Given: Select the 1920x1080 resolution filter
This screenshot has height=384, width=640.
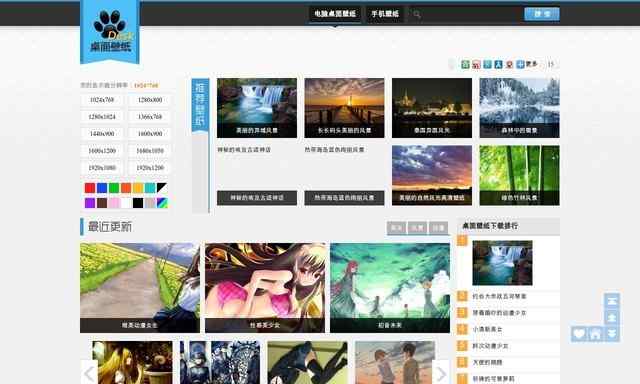Looking at the screenshot, I should click(102, 168).
